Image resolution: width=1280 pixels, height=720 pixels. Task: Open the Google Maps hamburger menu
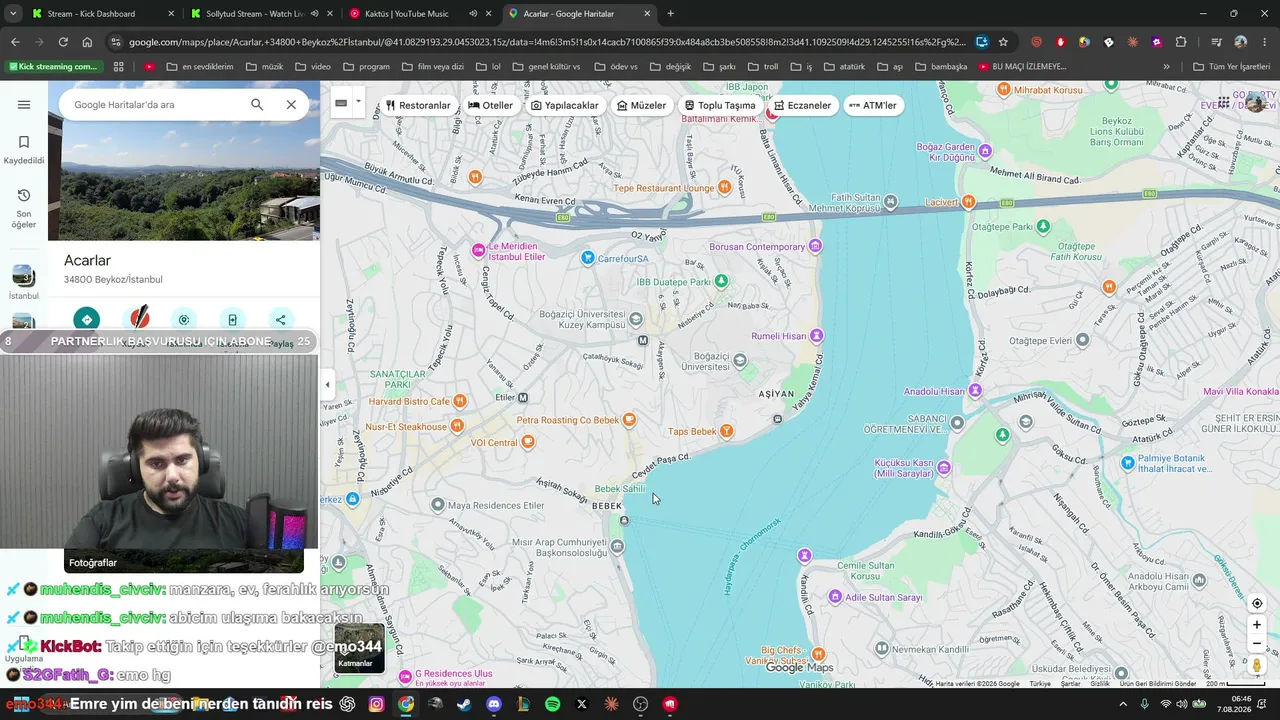pyautogui.click(x=24, y=105)
